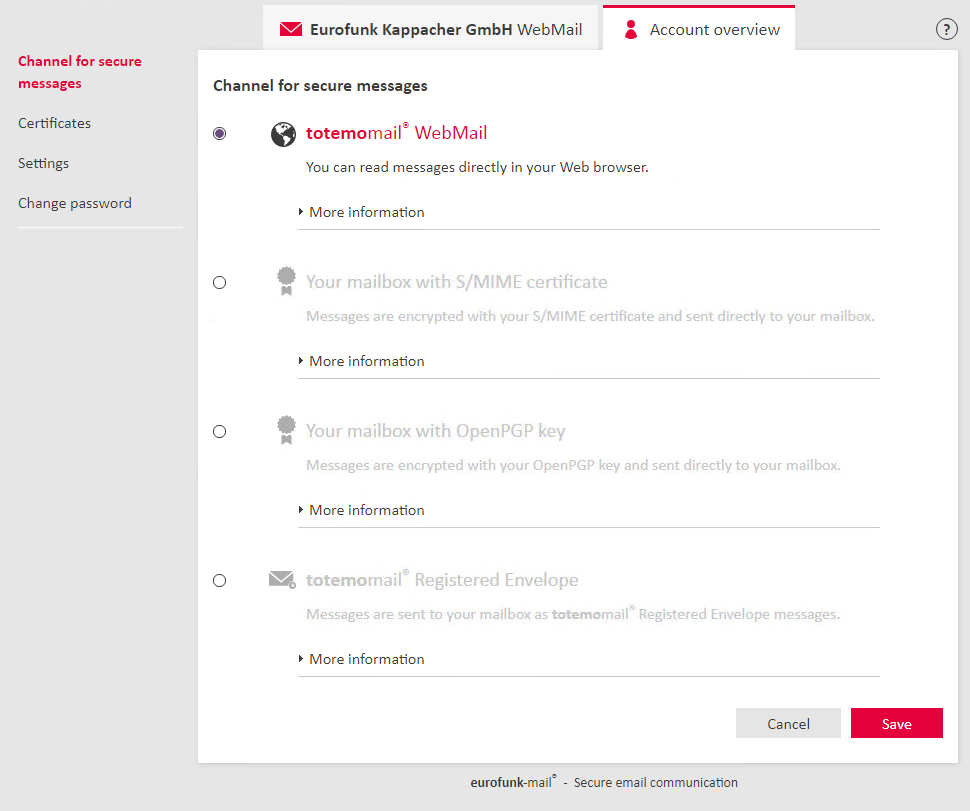This screenshot has height=811, width=970.
Task: Expand More information under S/MIME certificate
Action: point(362,361)
